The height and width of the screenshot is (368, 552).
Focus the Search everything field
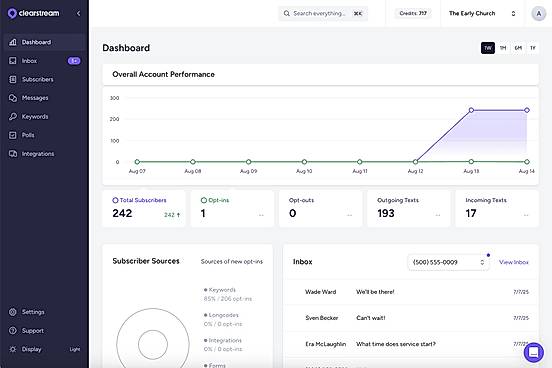pos(323,13)
